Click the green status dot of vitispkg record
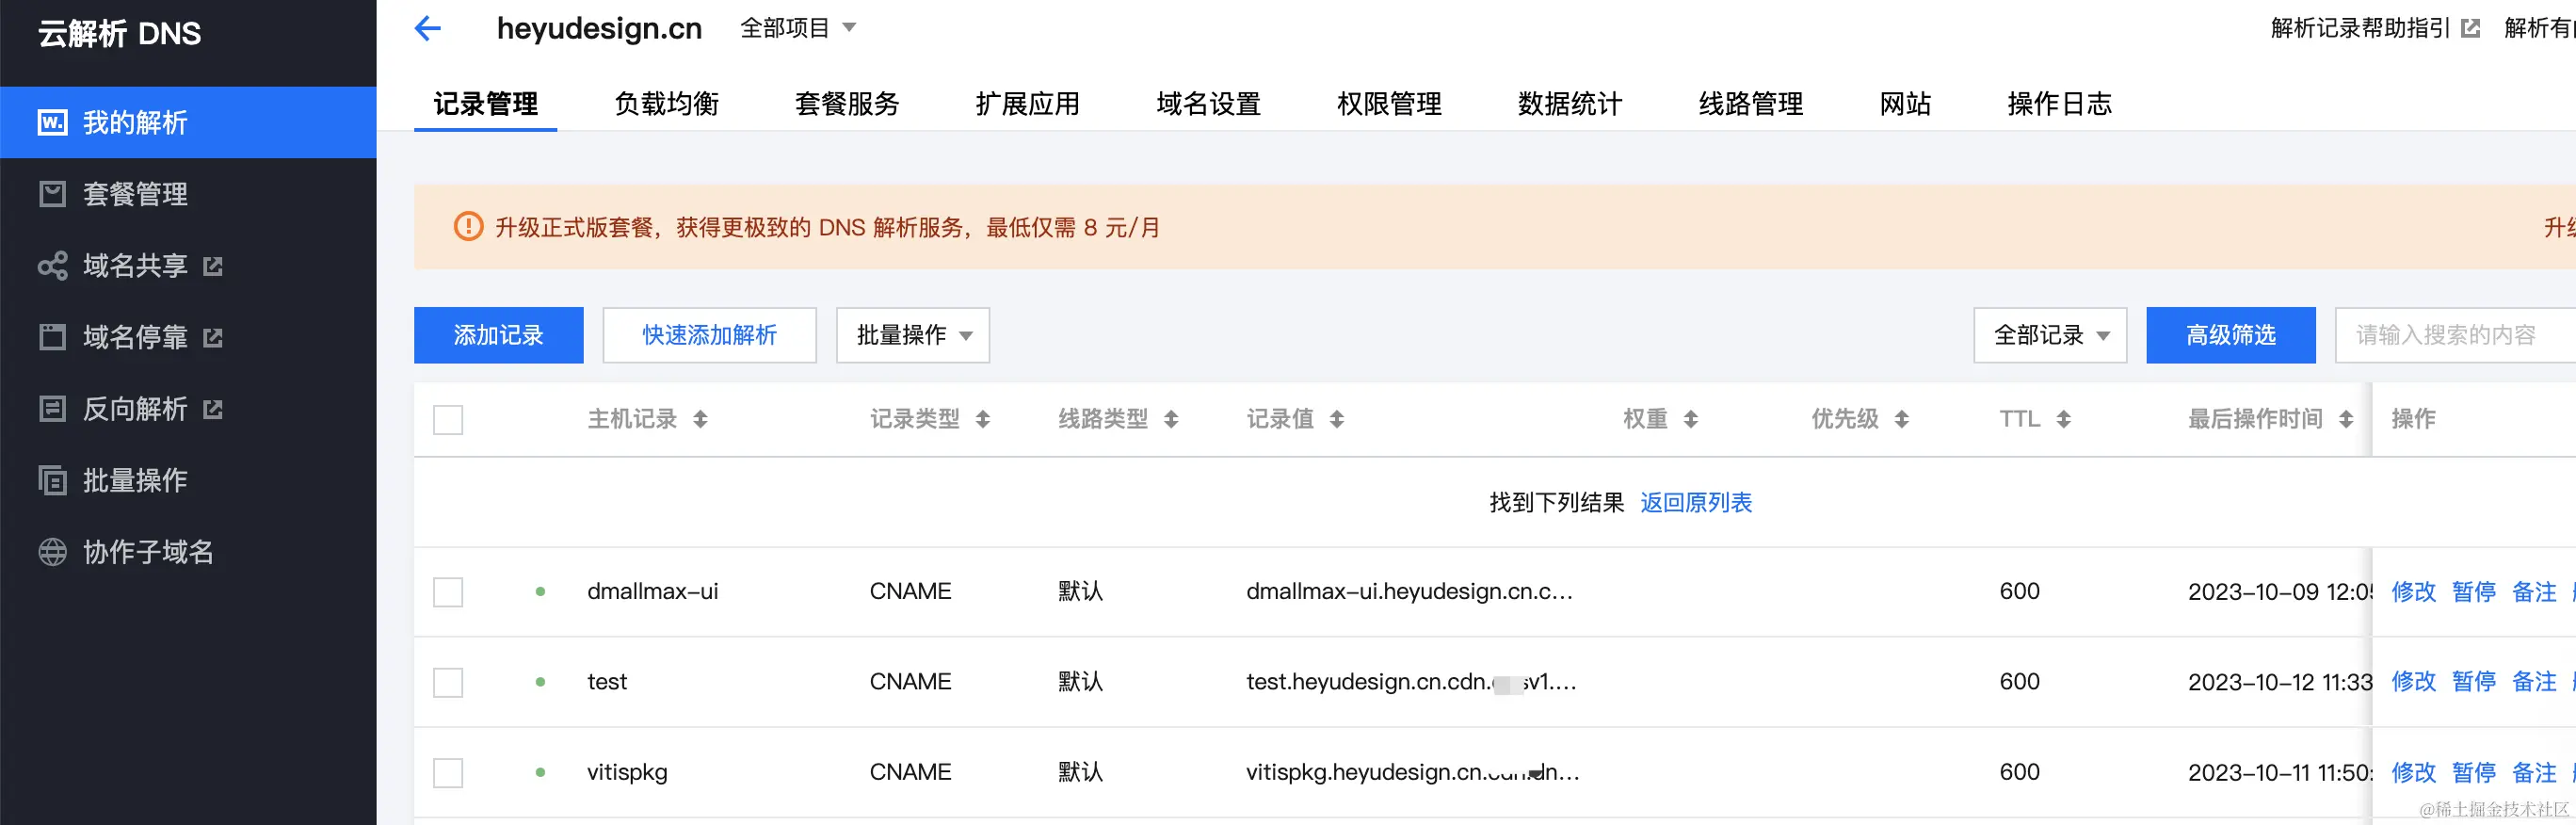This screenshot has height=825, width=2576. point(541,772)
